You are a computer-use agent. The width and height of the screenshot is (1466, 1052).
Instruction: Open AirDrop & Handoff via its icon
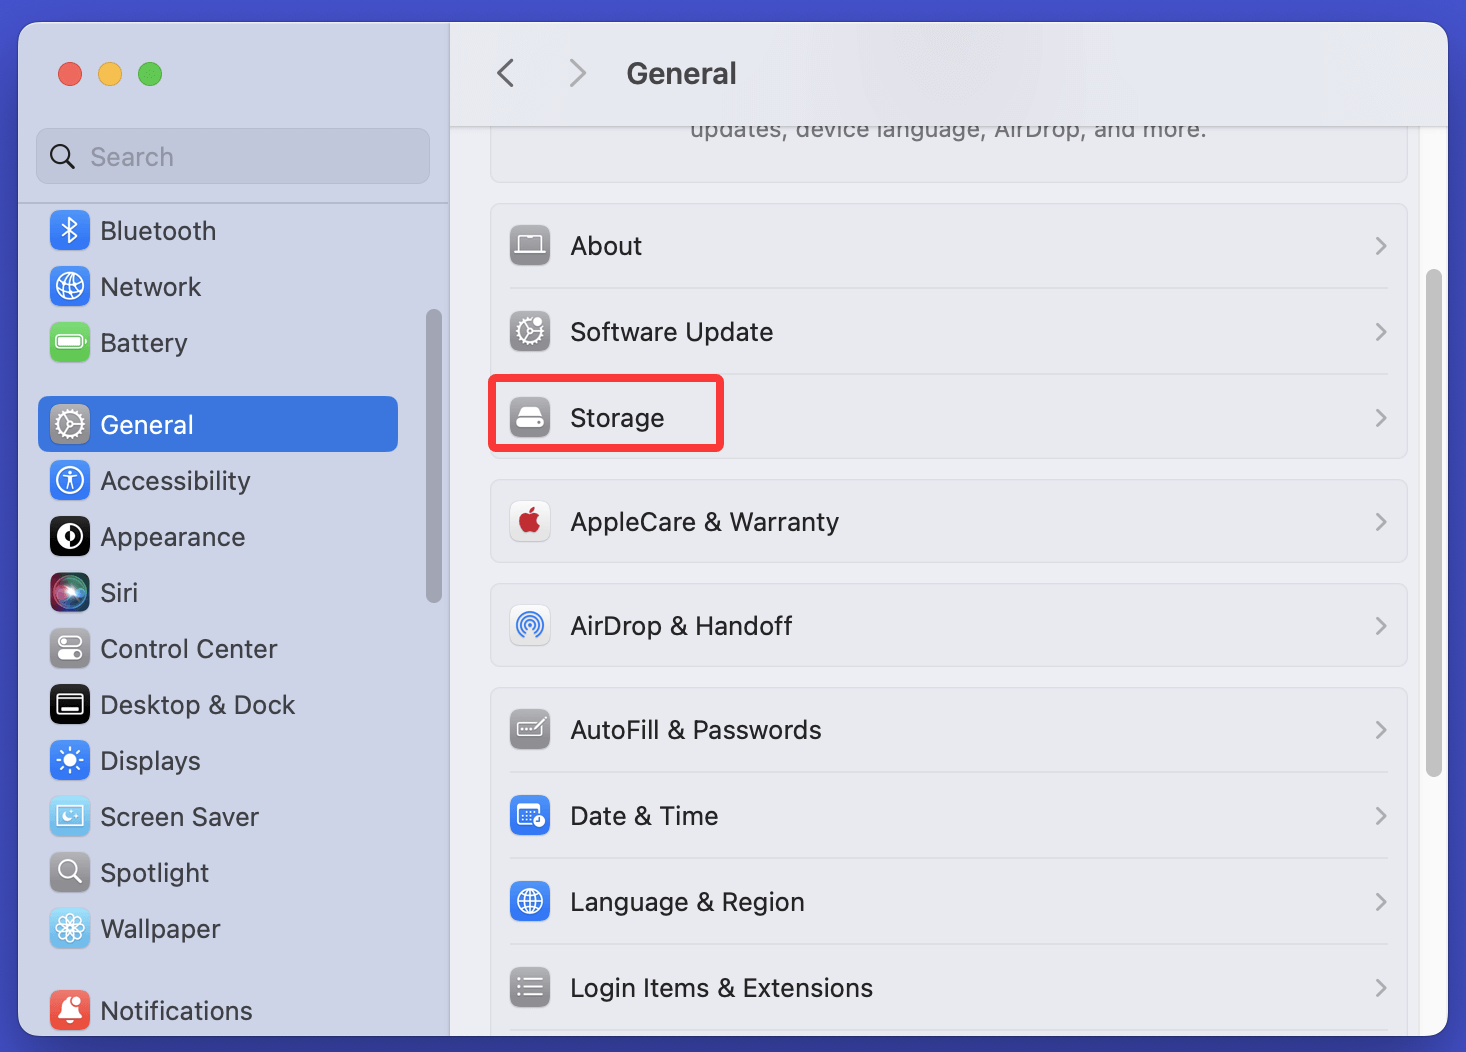coord(530,626)
